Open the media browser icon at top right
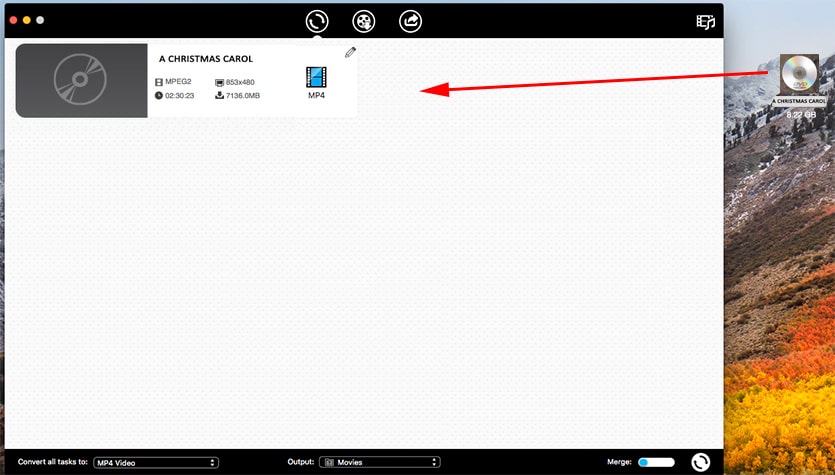Screen dimensions: 835x475 click(706, 22)
